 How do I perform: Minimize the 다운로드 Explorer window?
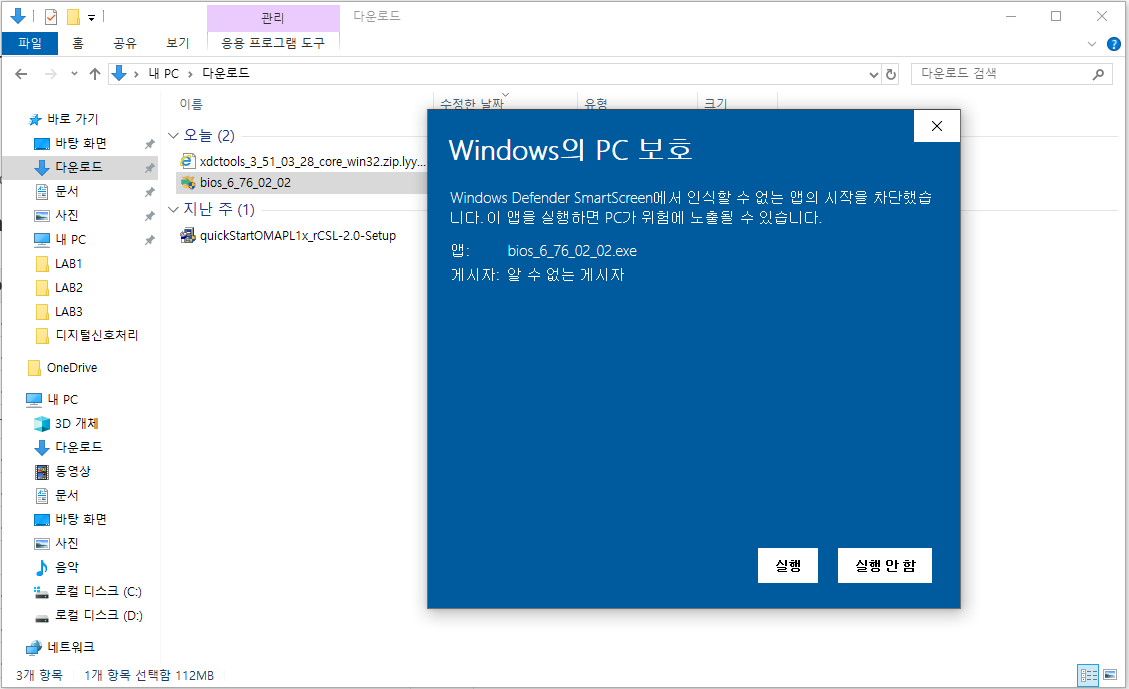pyautogui.click(x=1011, y=16)
